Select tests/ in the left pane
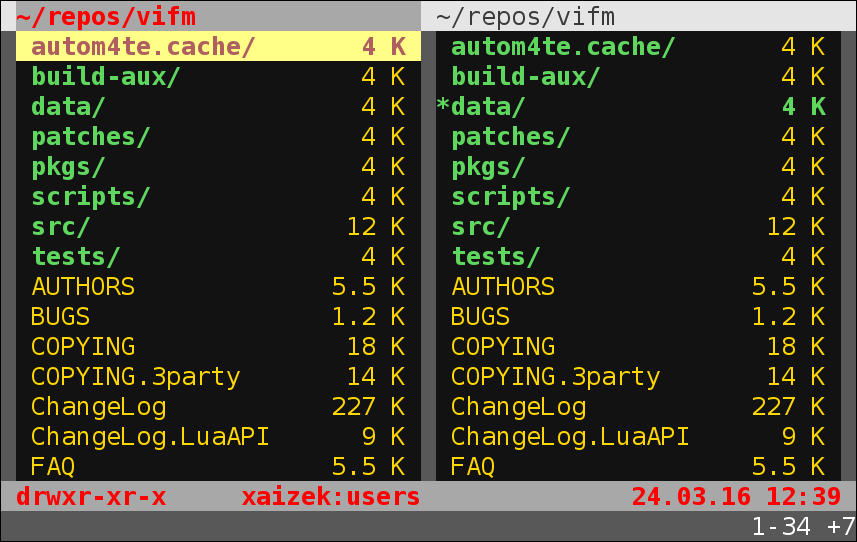This screenshot has height=542, width=857. (218, 256)
